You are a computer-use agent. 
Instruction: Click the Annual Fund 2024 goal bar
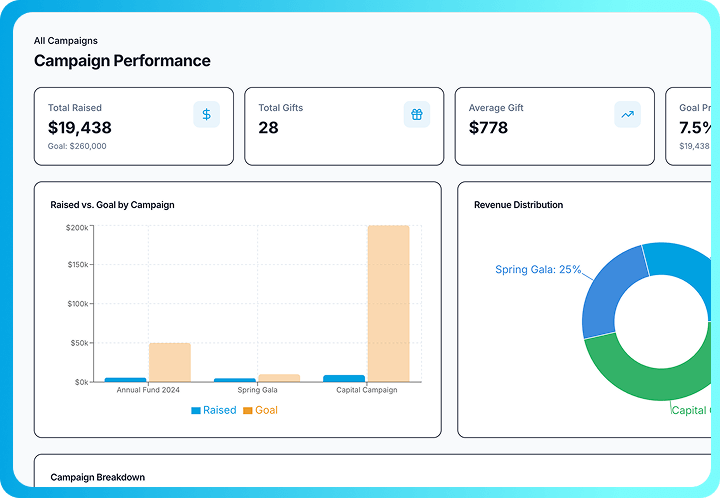click(x=170, y=362)
